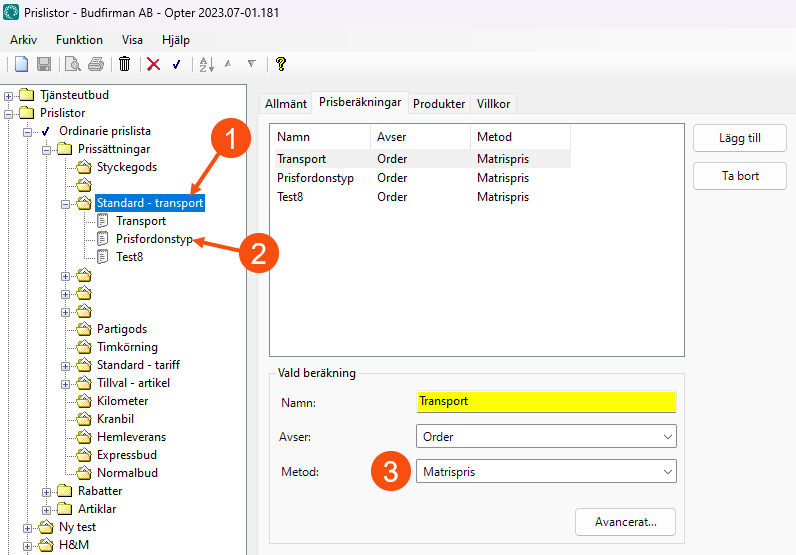Screen dimensions: 796x555
Task: Click the New document toolbar icon
Action: coord(21,64)
